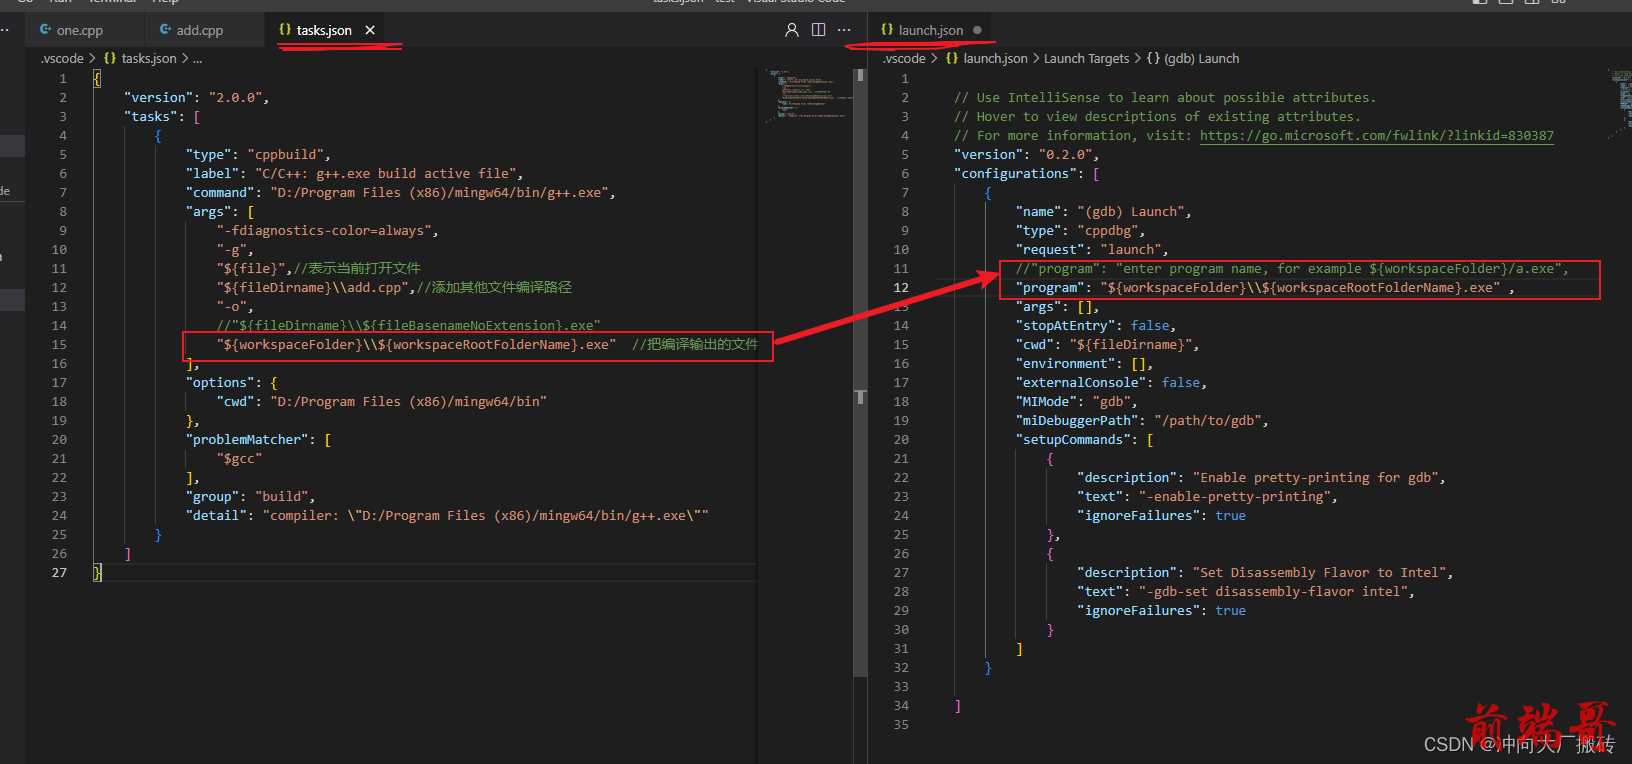Click the "type": "cppdbg" line
This screenshot has height=764, width=1632.
pyautogui.click(x=1080, y=231)
